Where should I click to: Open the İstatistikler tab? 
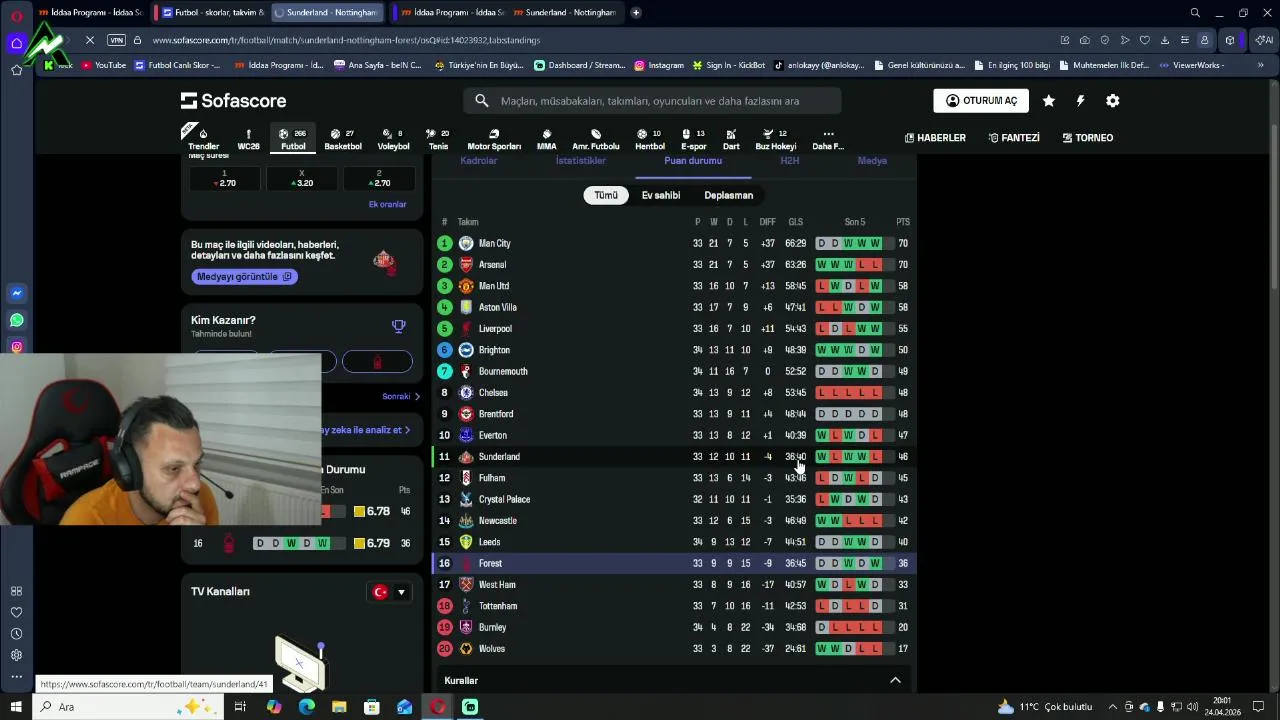click(x=581, y=161)
